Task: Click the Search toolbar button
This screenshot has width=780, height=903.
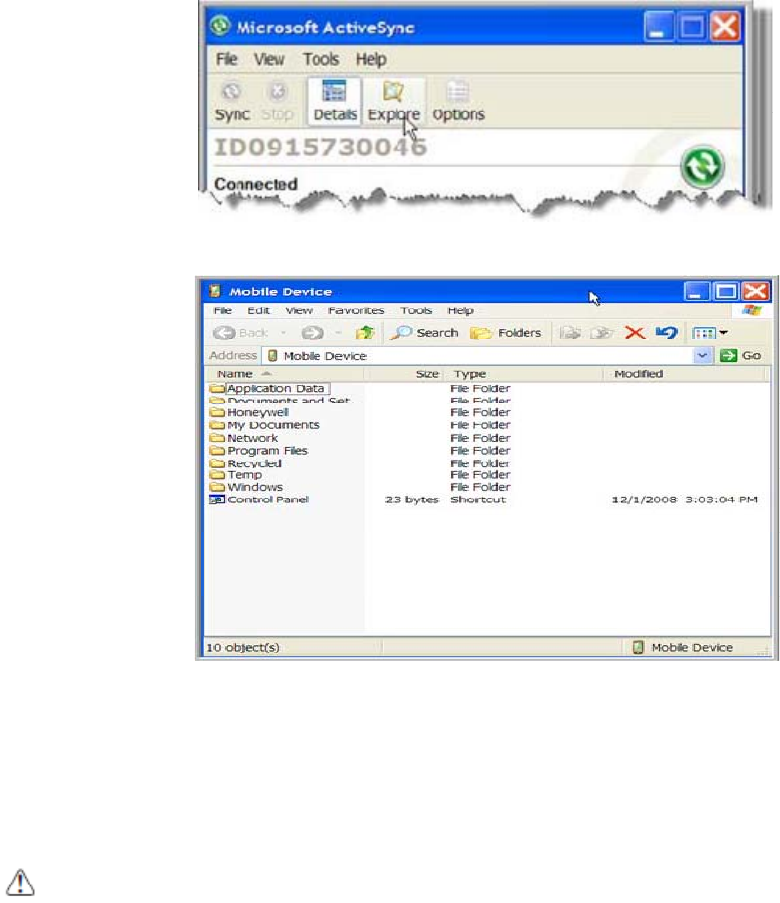Action: point(425,333)
